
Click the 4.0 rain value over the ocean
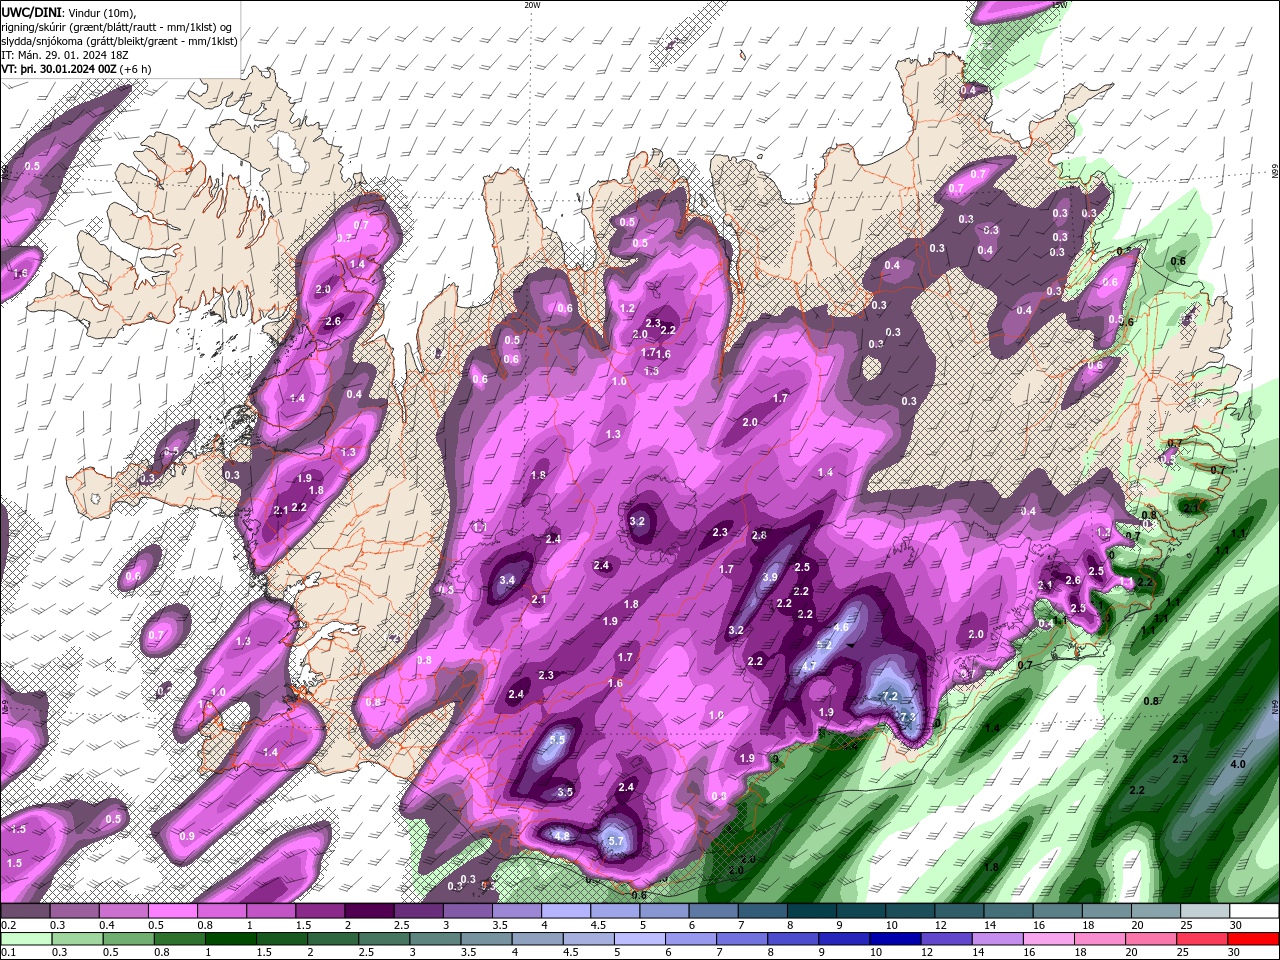(x=1238, y=764)
